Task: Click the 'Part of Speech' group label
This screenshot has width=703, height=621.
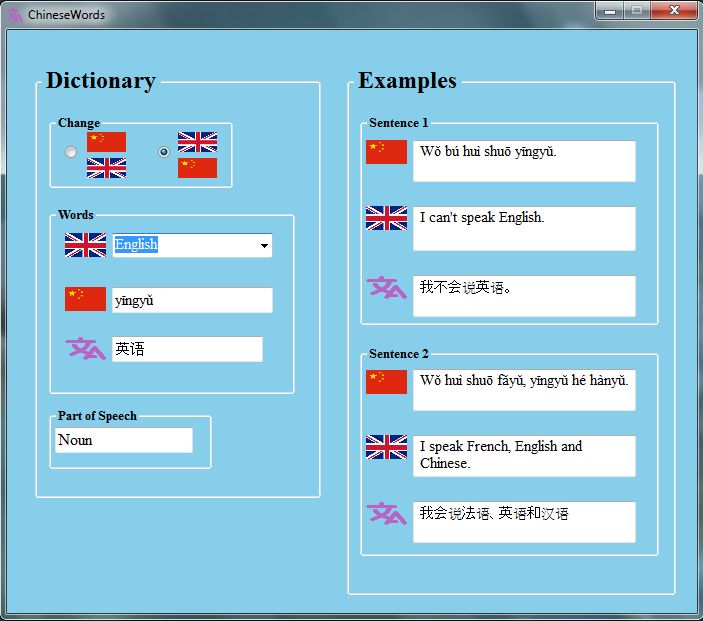Action: 97,416
